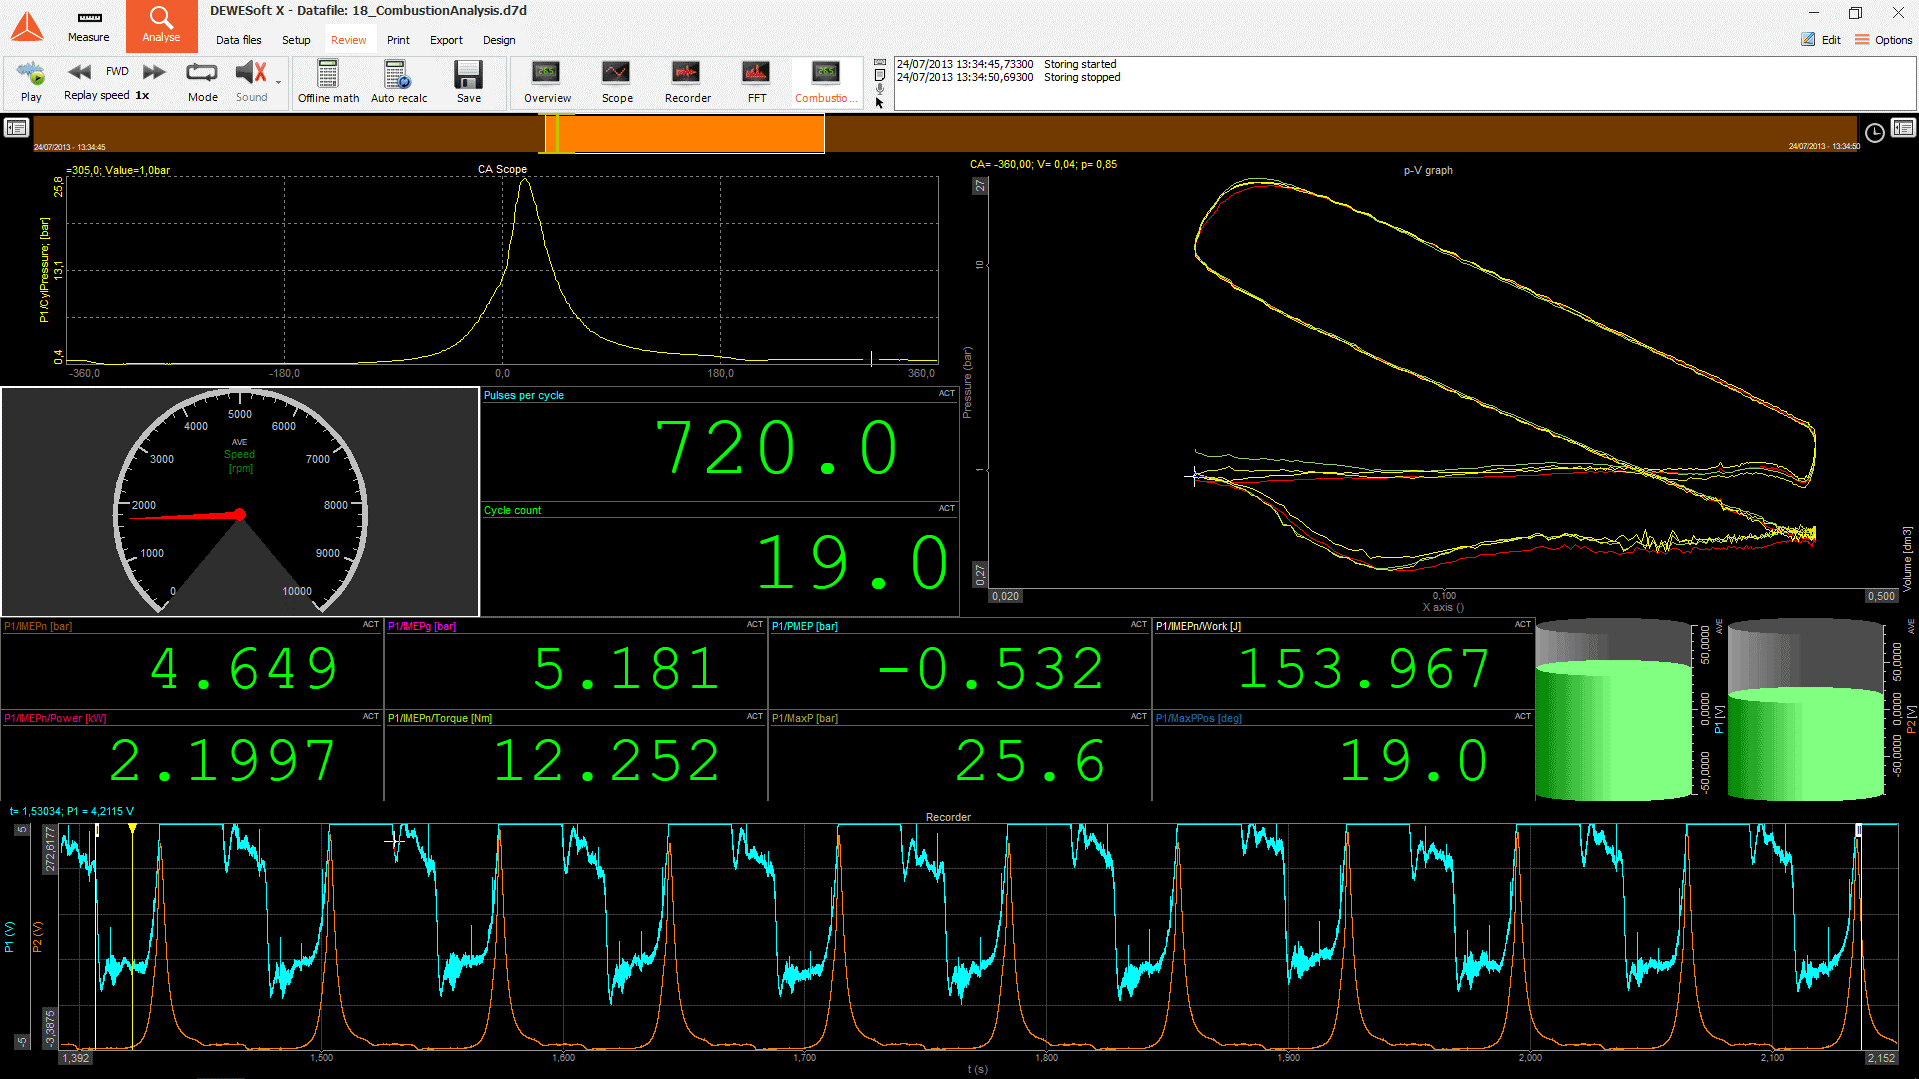This screenshot has width=1919, height=1079.
Task: Toggle replay looping with the Mode button
Action: click(x=202, y=80)
